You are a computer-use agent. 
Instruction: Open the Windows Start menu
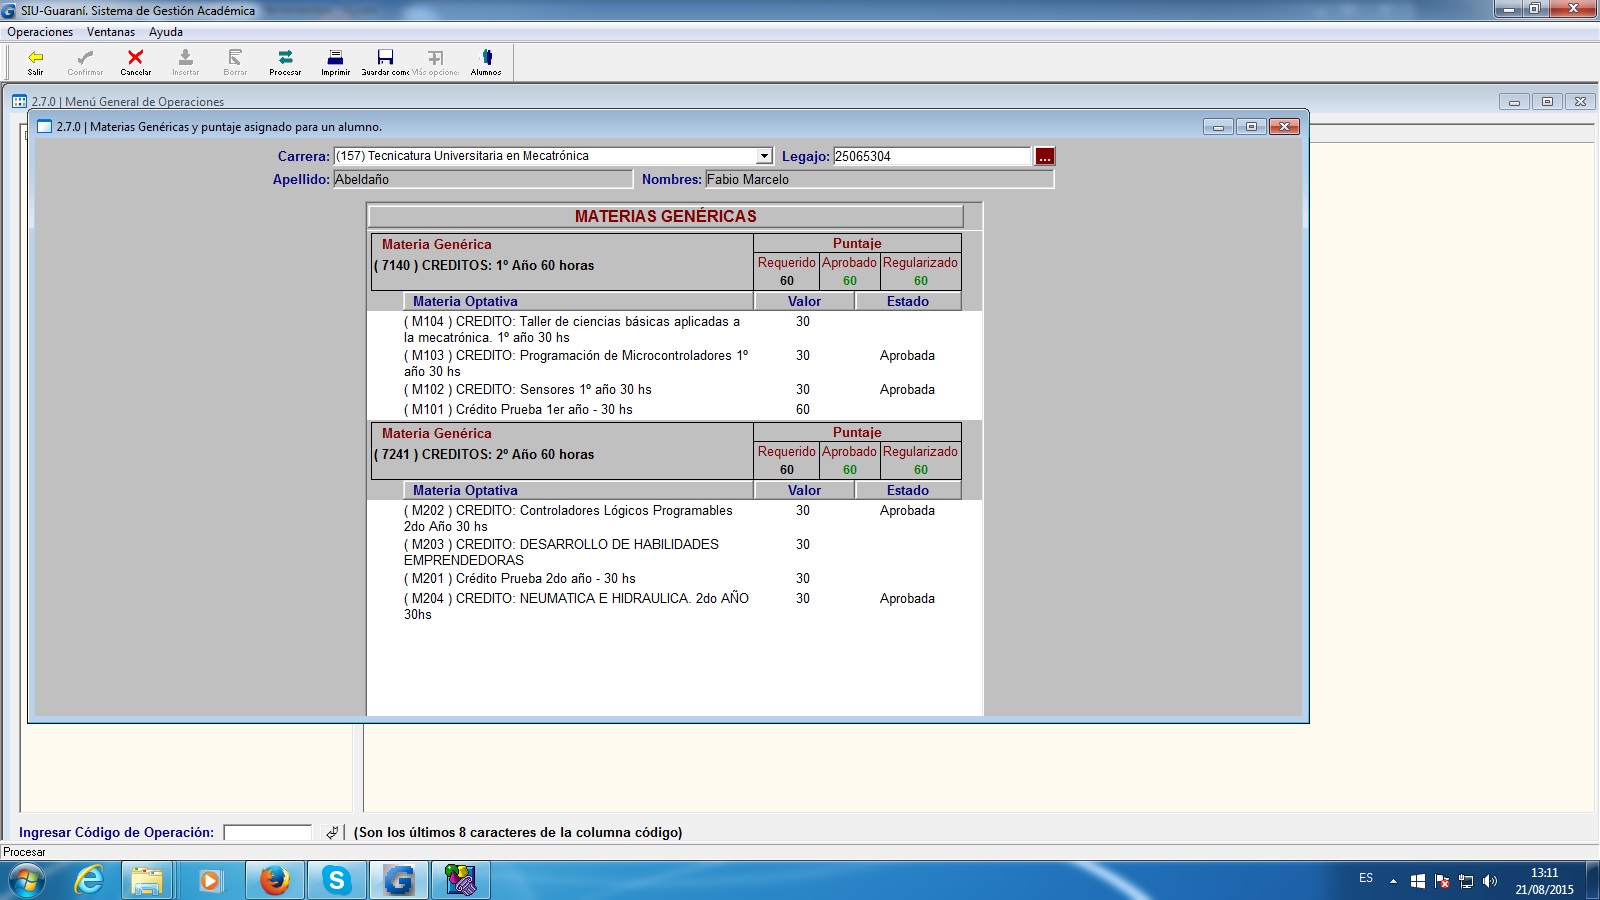coord(27,880)
